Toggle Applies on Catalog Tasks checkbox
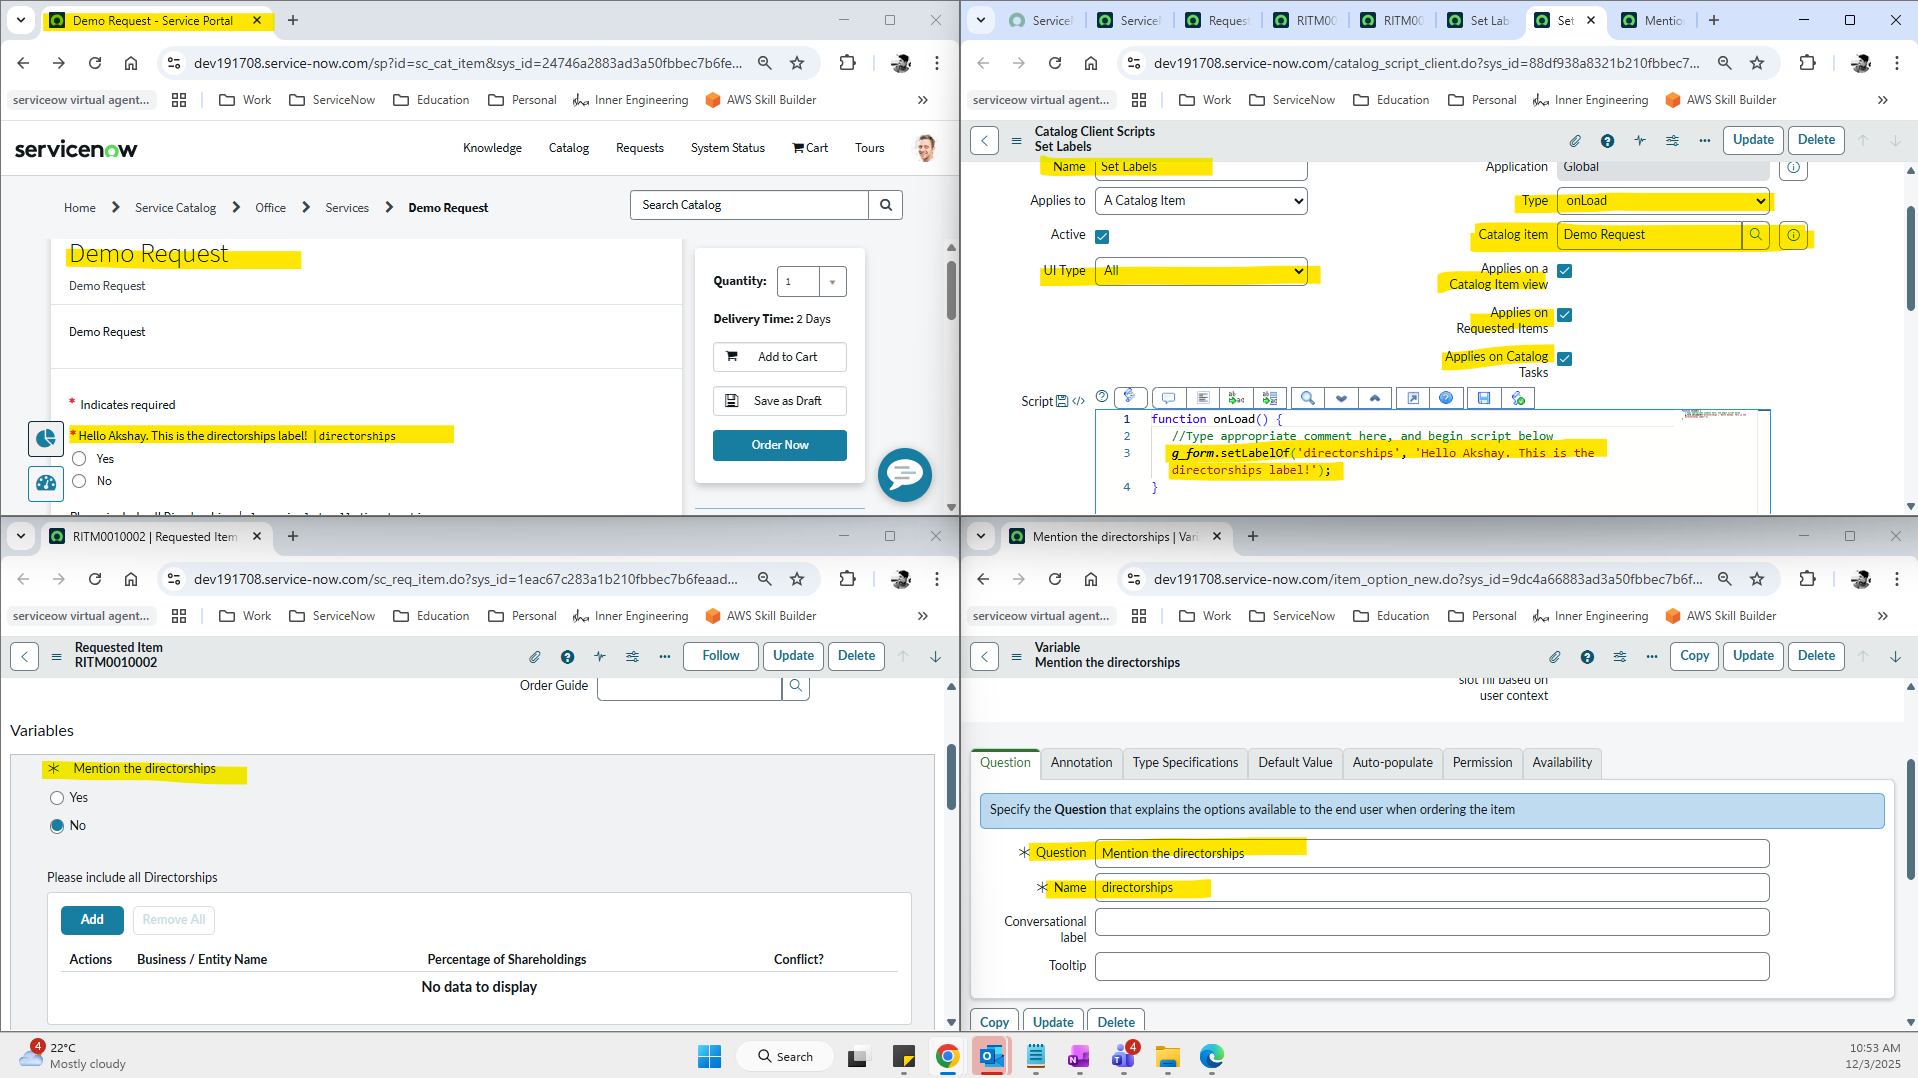 pyautogui.click(x=1565, y=359)
